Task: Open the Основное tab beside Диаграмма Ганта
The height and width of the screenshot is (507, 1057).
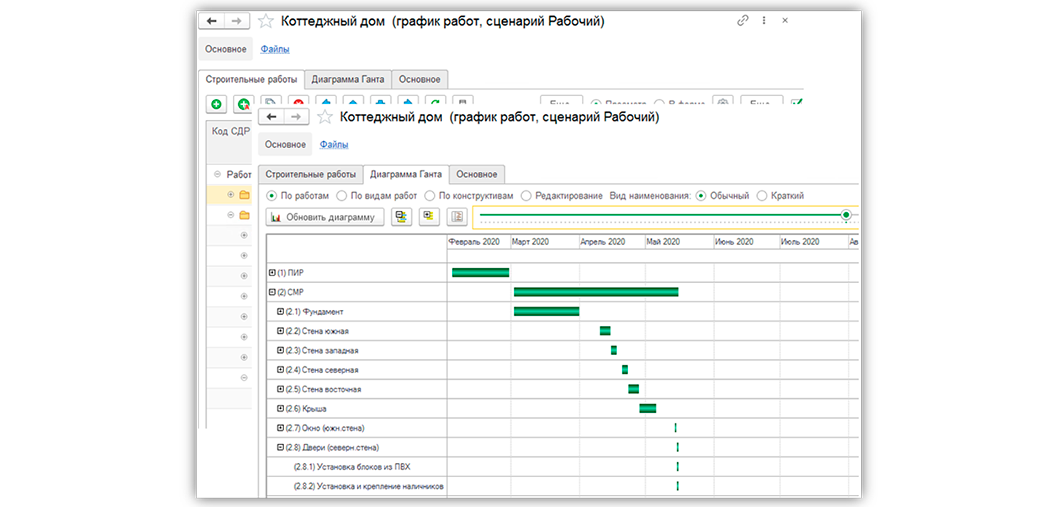Action: pos(477,174)
